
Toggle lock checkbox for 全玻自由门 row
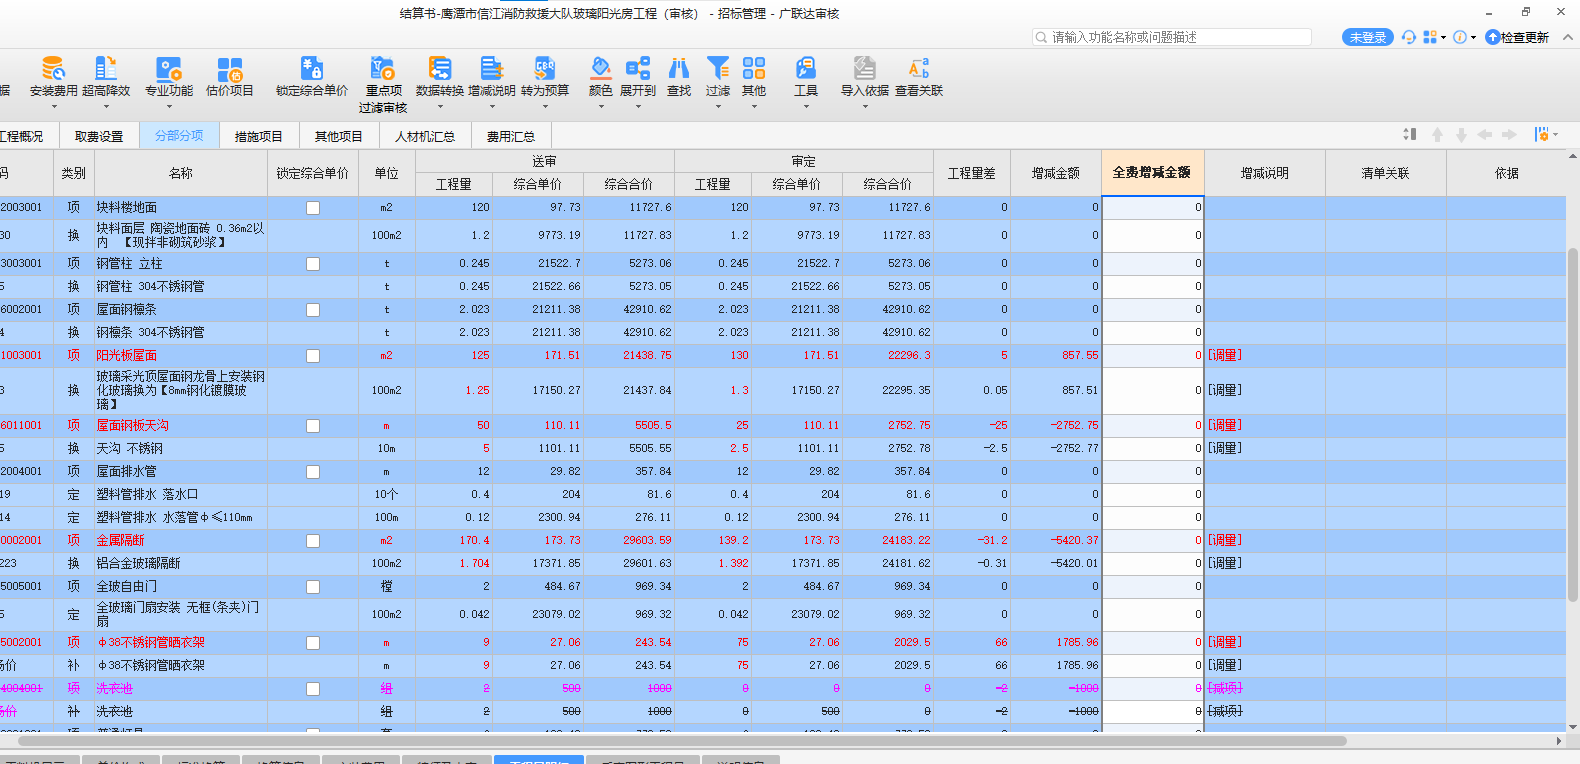coord(313,587)
